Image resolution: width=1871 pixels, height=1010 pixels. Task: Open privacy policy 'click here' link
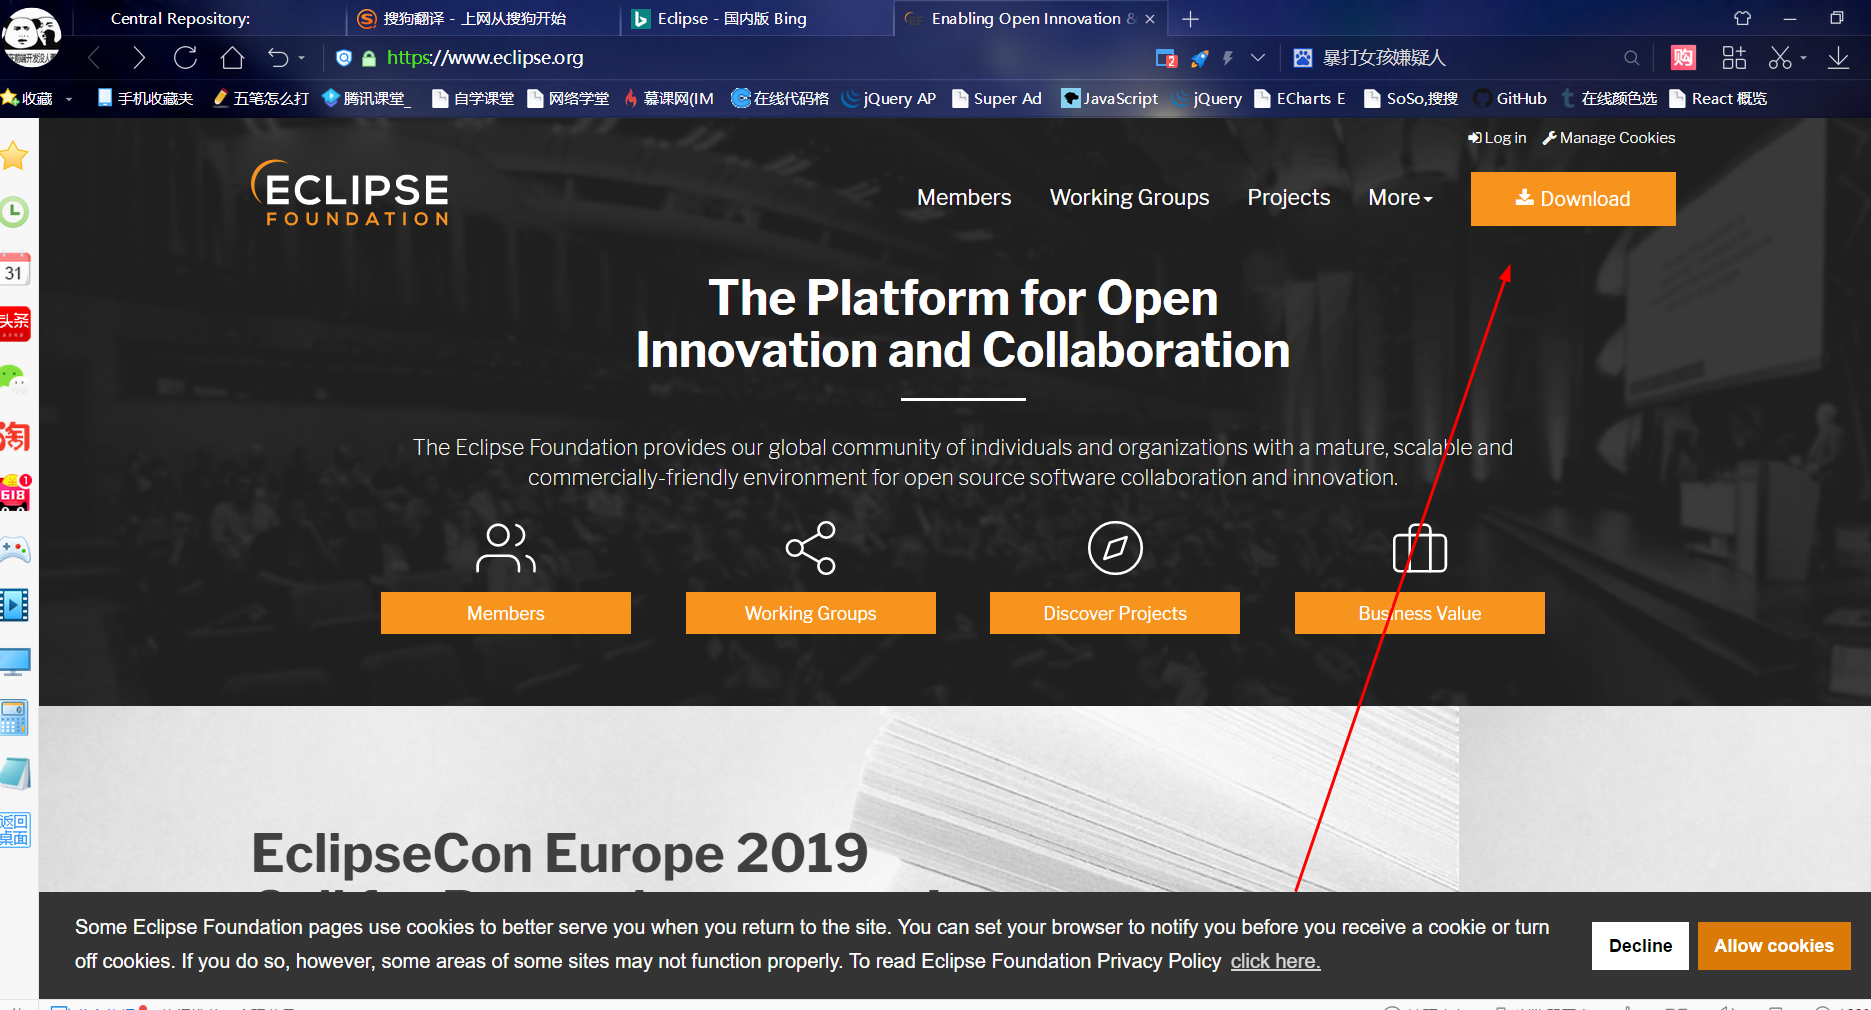click(x=1275, y=961)
